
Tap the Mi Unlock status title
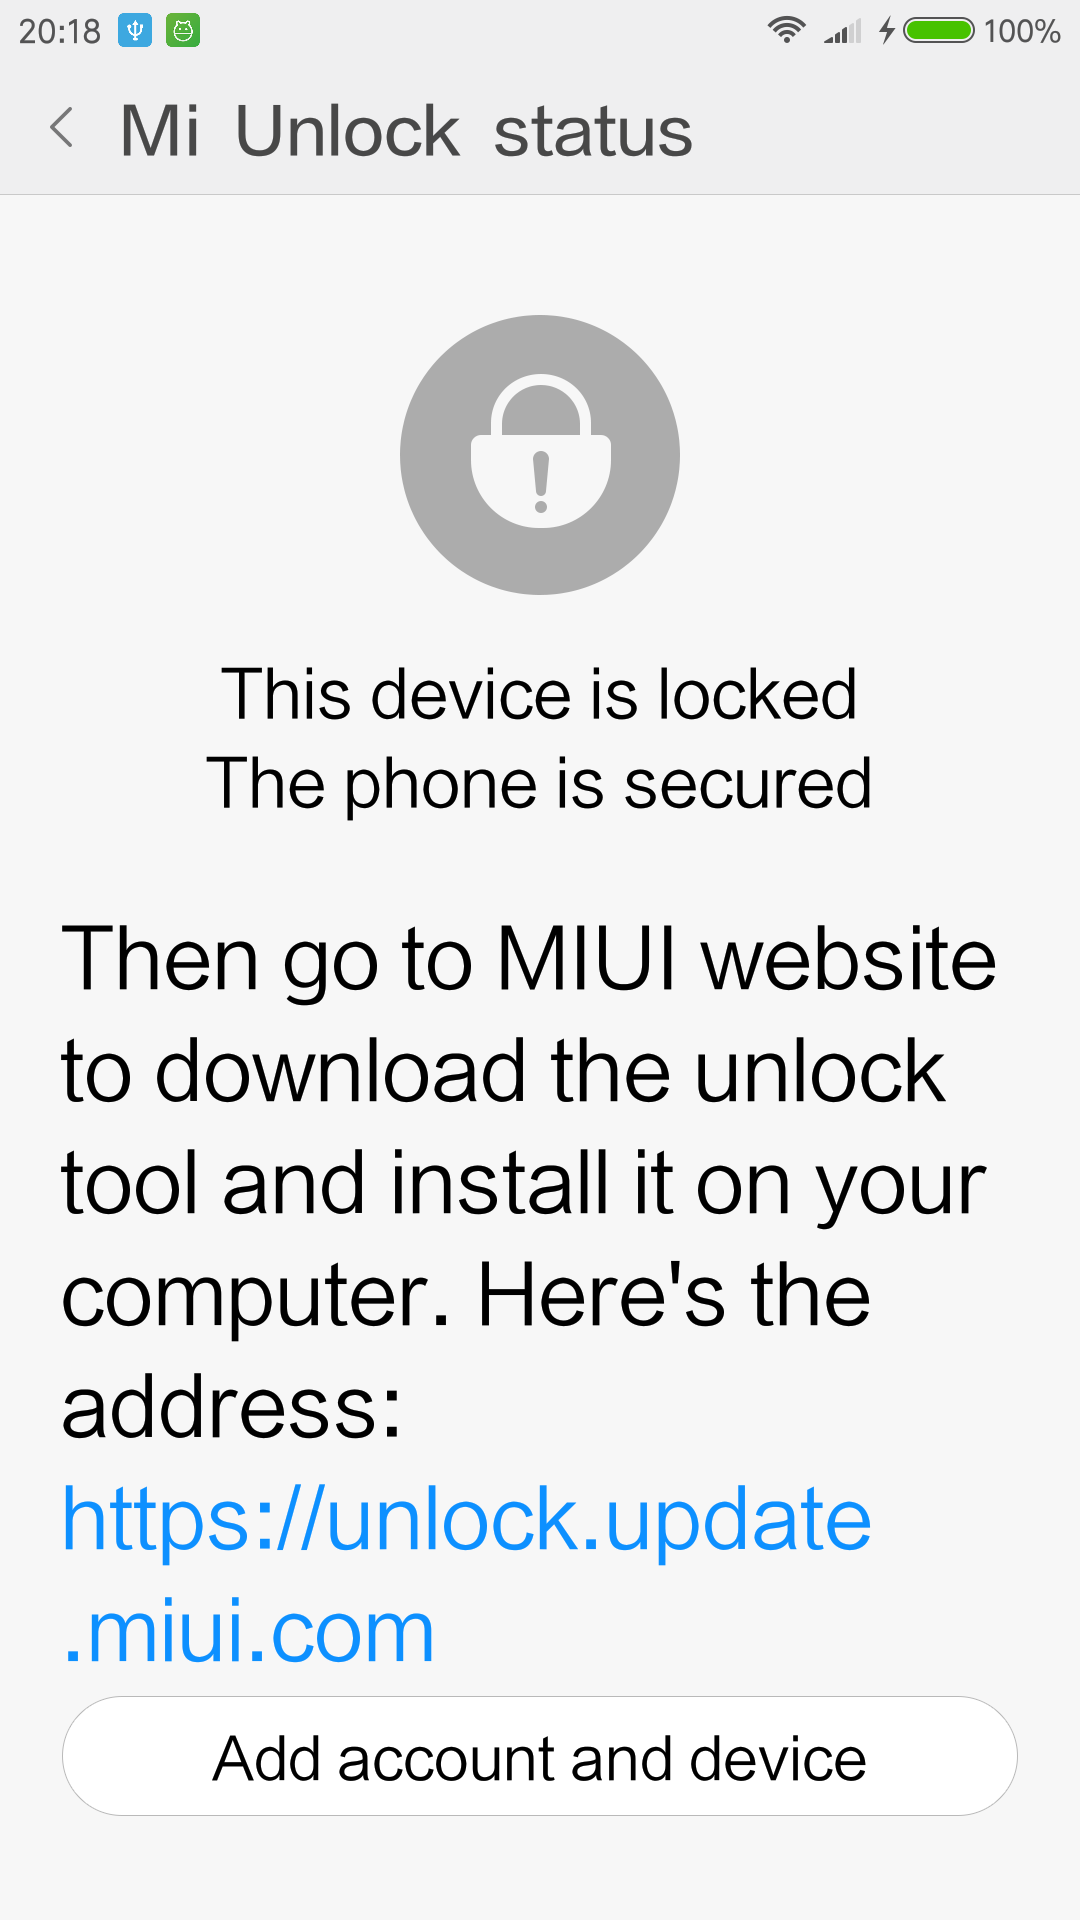pos(406,131)
